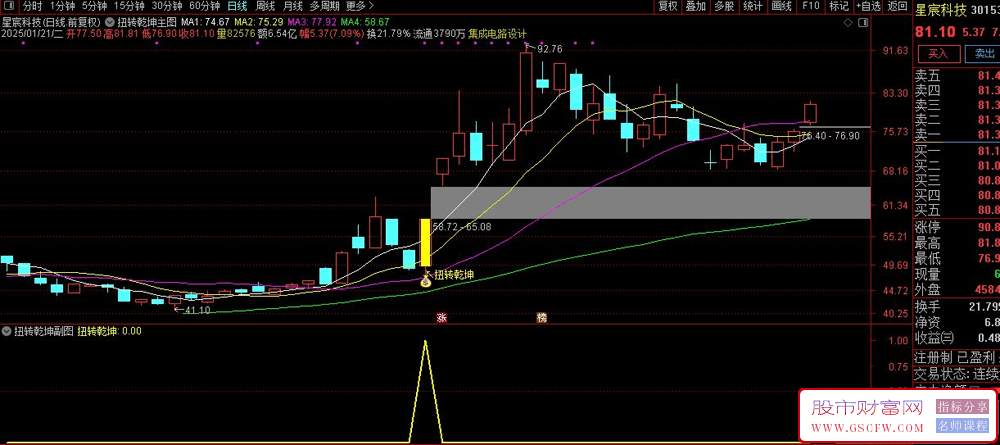Activate the 画线 drawing tool
The image size is (1000, 445).
(781, 6)
